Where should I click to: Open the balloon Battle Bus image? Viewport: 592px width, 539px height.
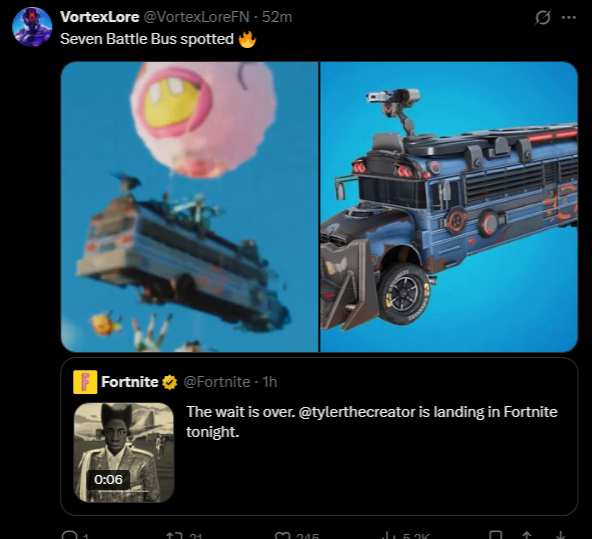(190, 207)
